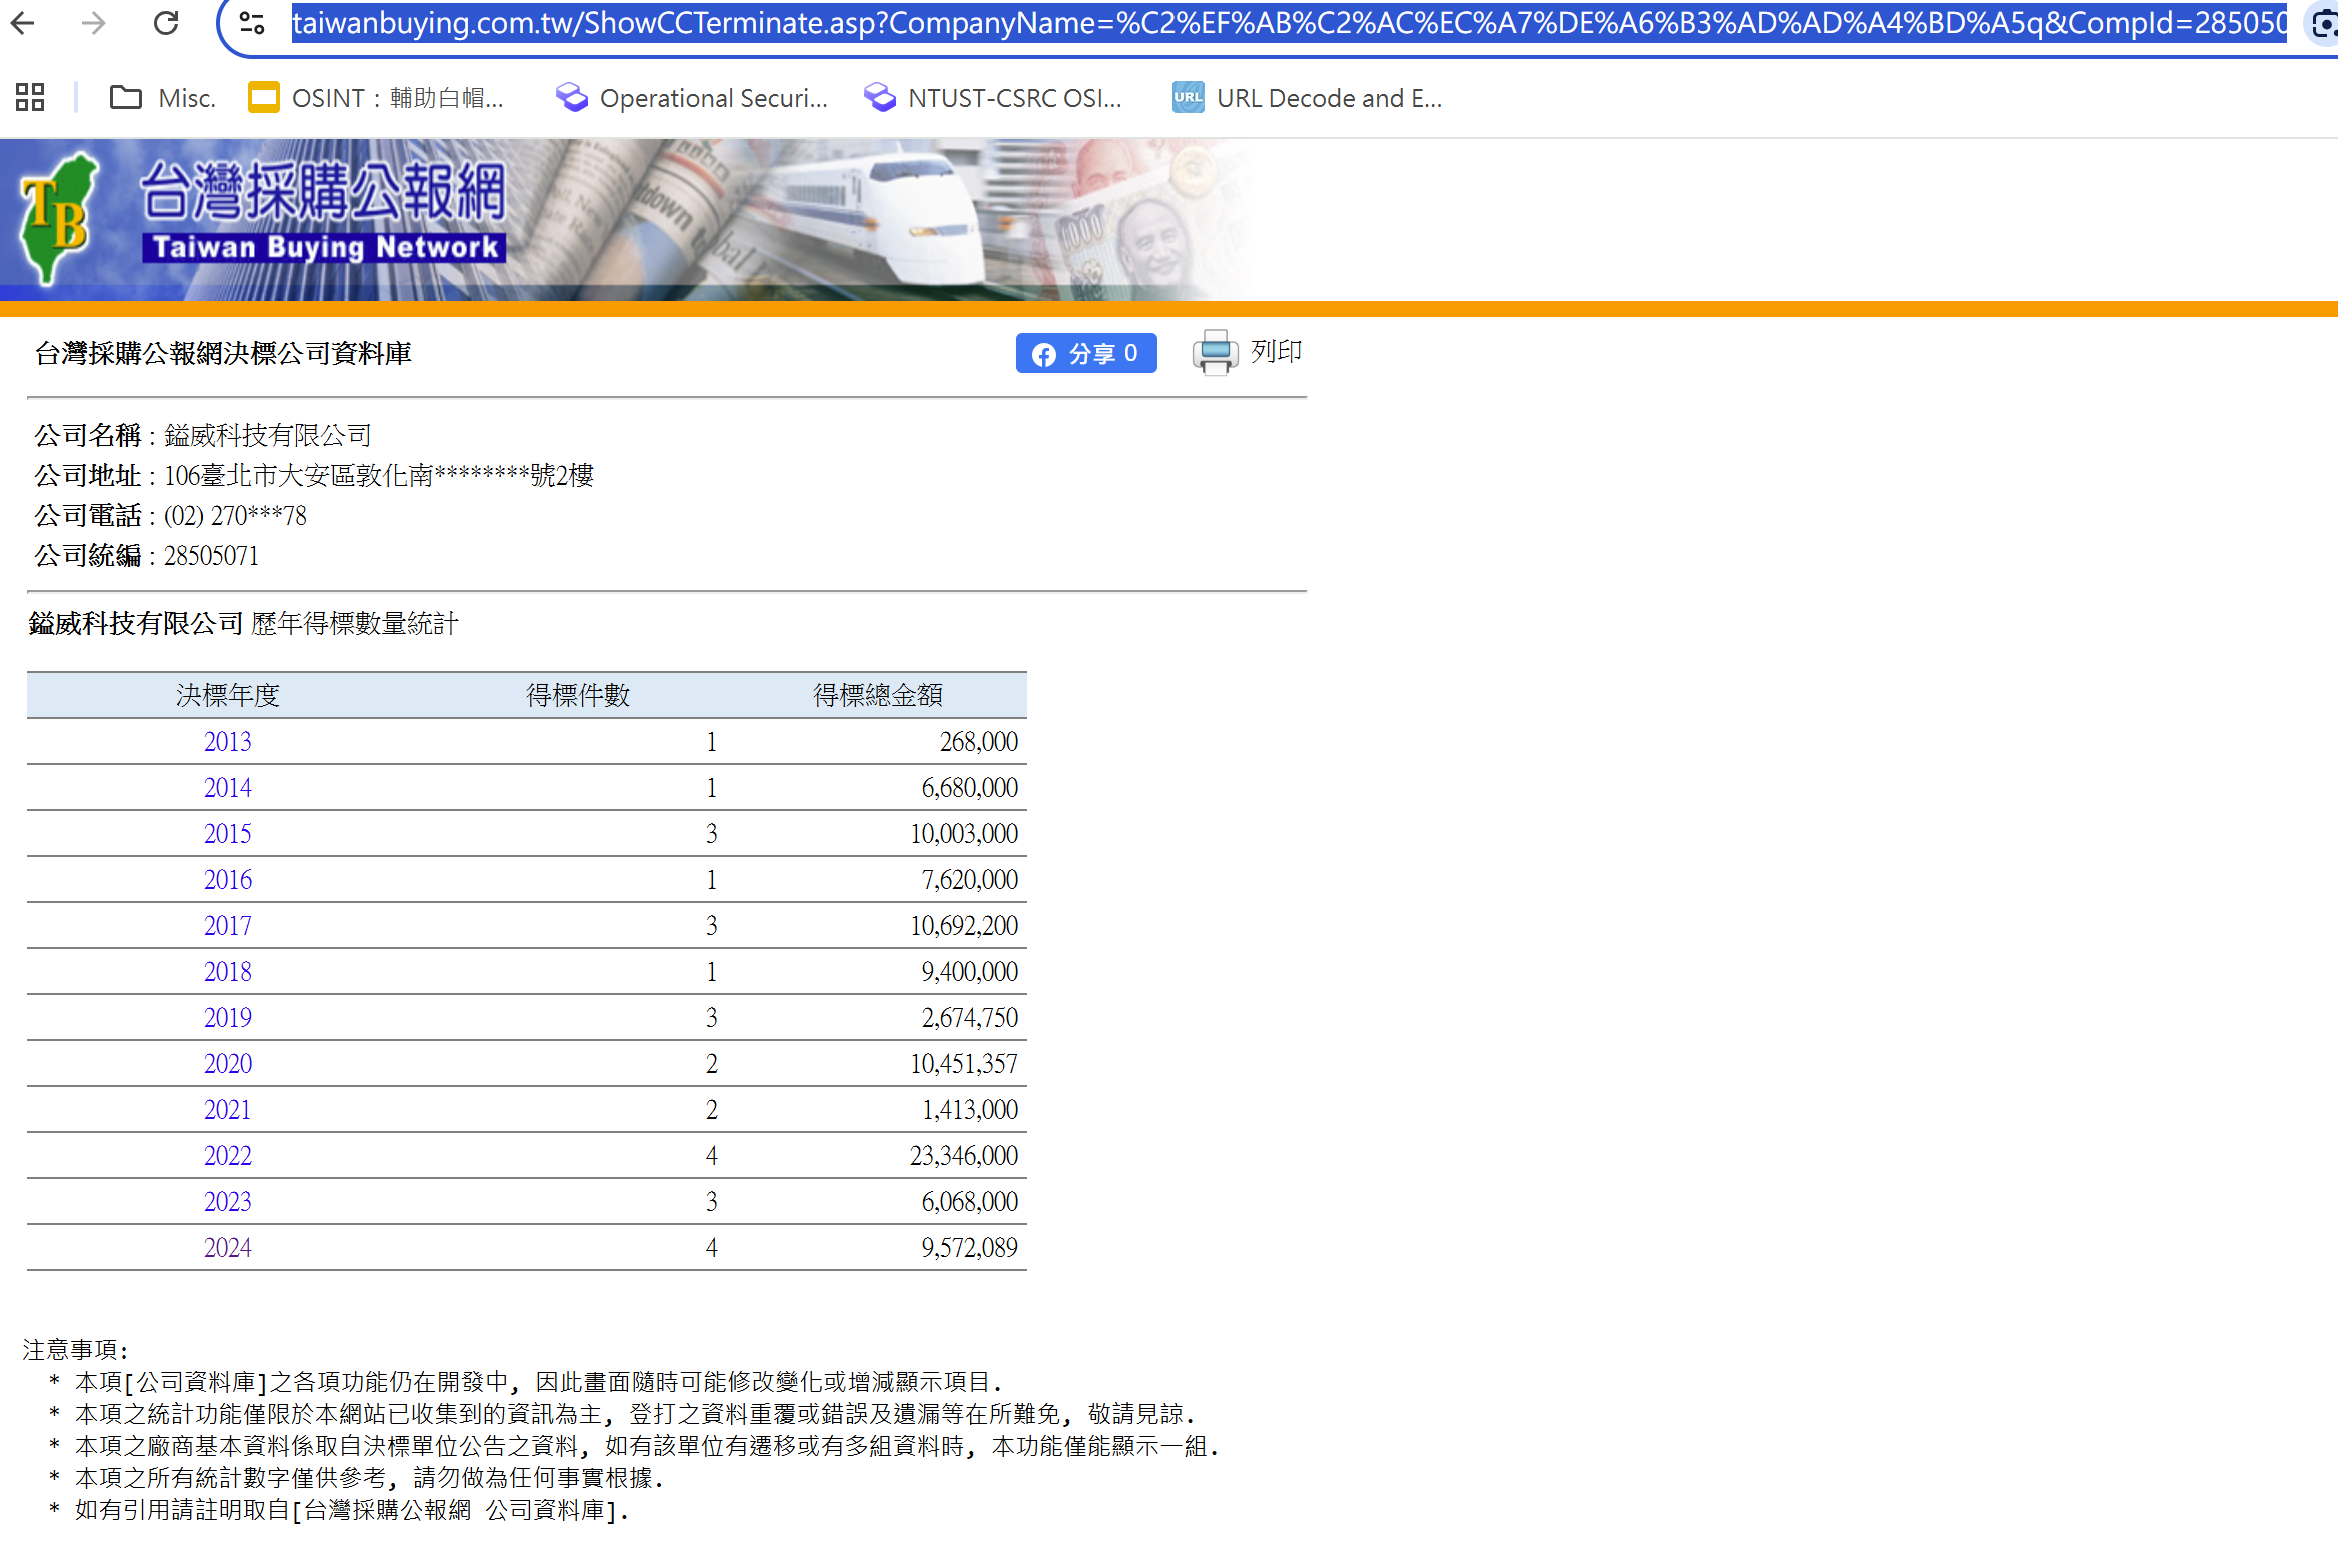Open Operational Securi... bookmark
Viewport: 2338px width, 1548px height.
(692, 98)
